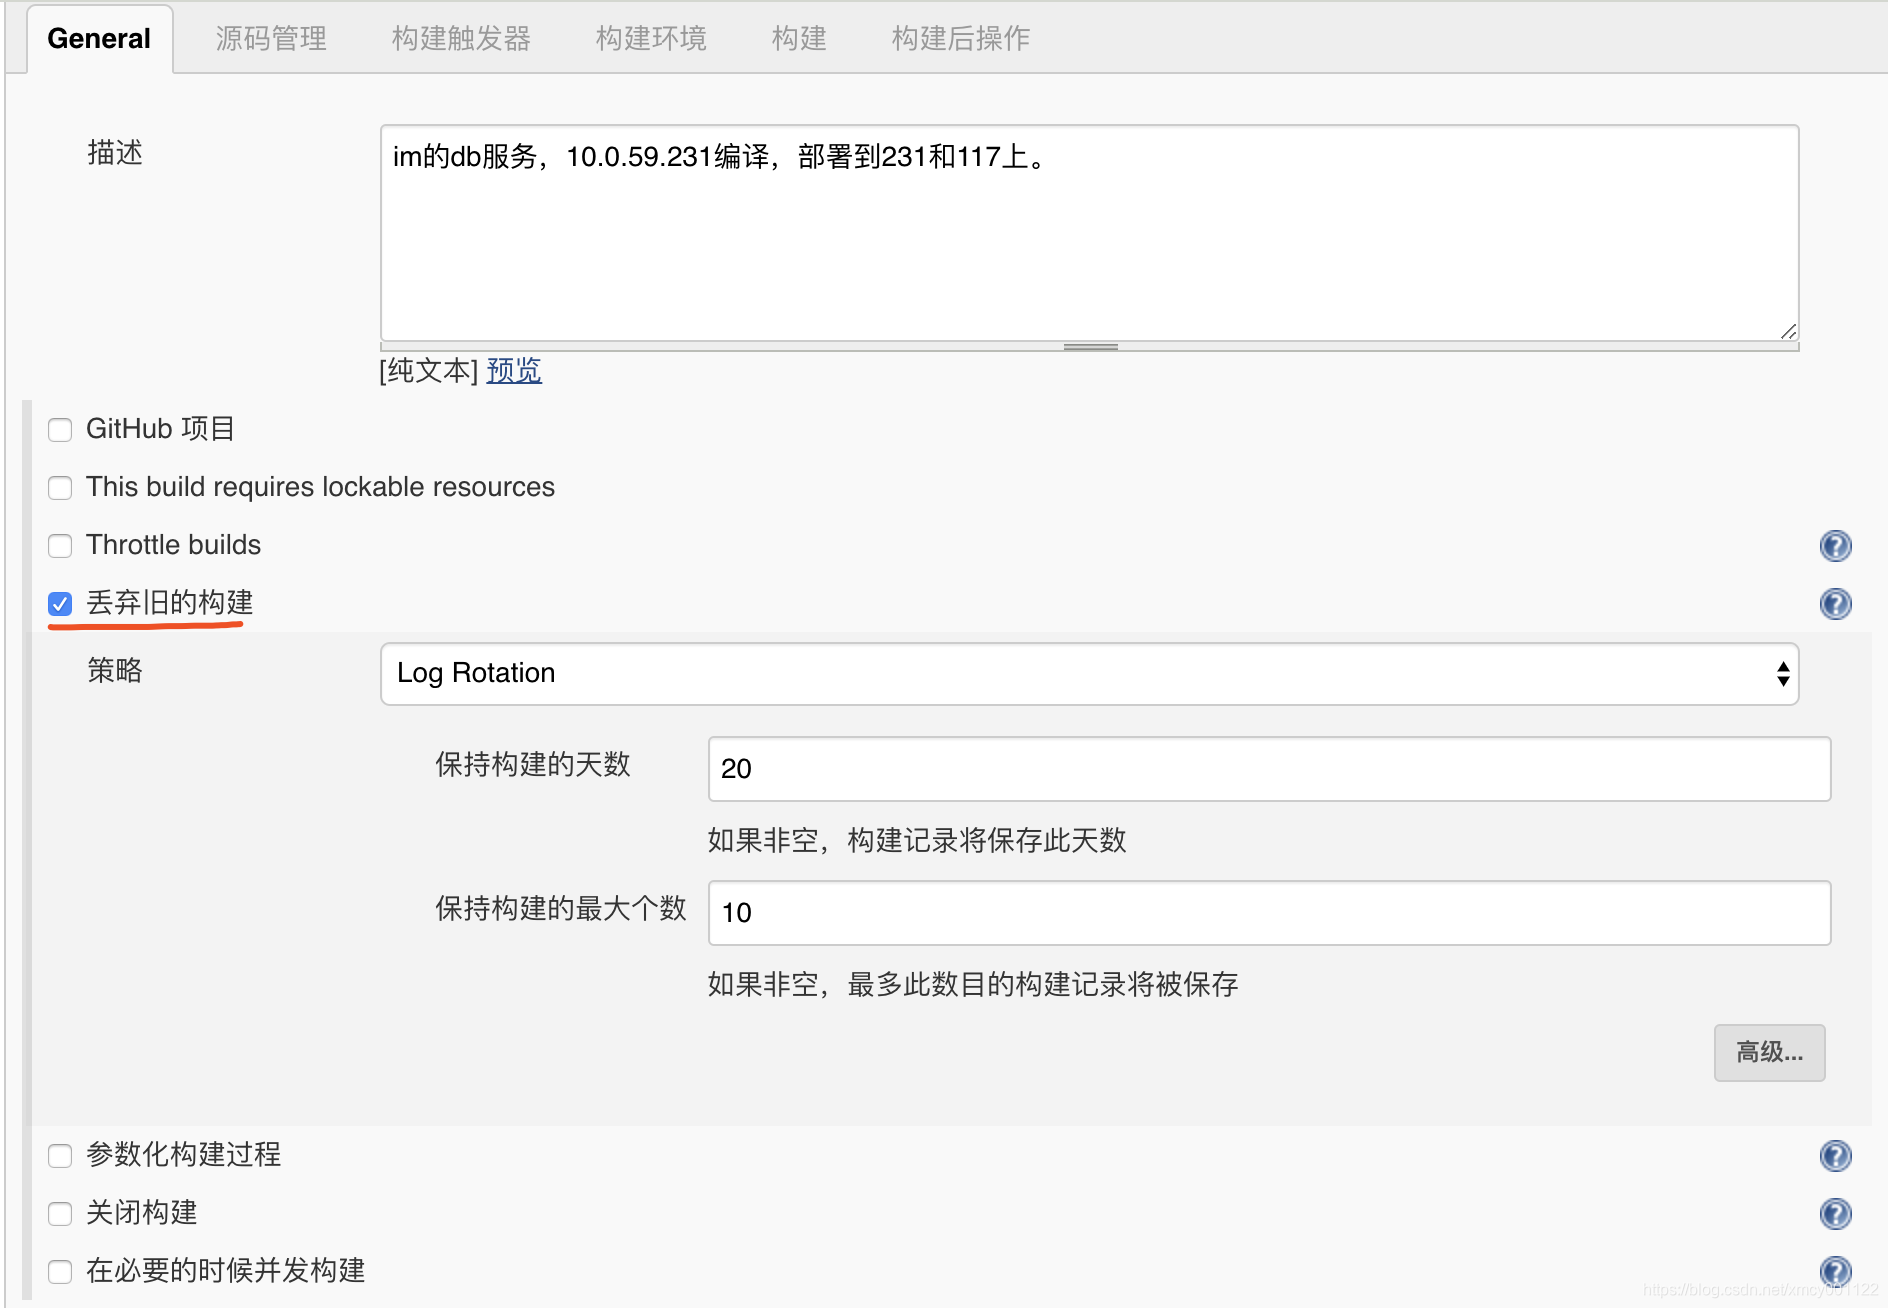1888x1308 pixels.
Task: Click the 如果非空，构建记录将保存此天数 hint
Action: pyautogui.click(x=917, y=840)
